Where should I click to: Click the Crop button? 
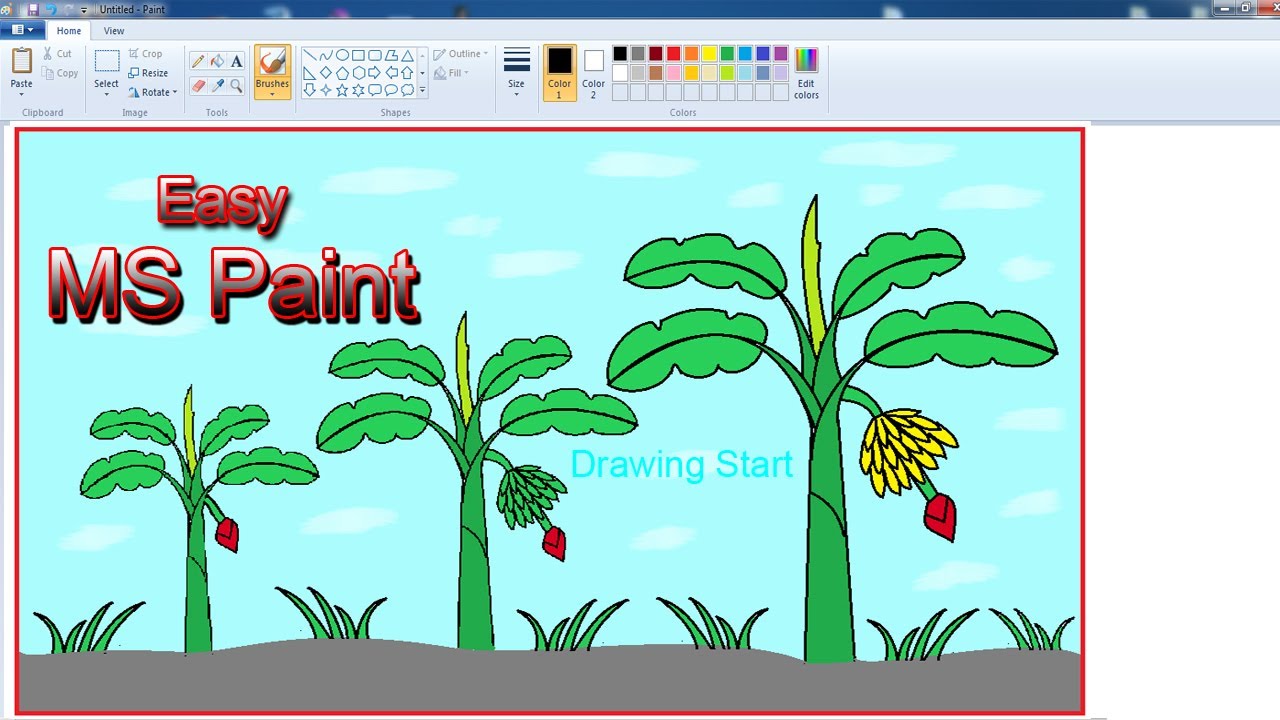(x=145, y=54)
